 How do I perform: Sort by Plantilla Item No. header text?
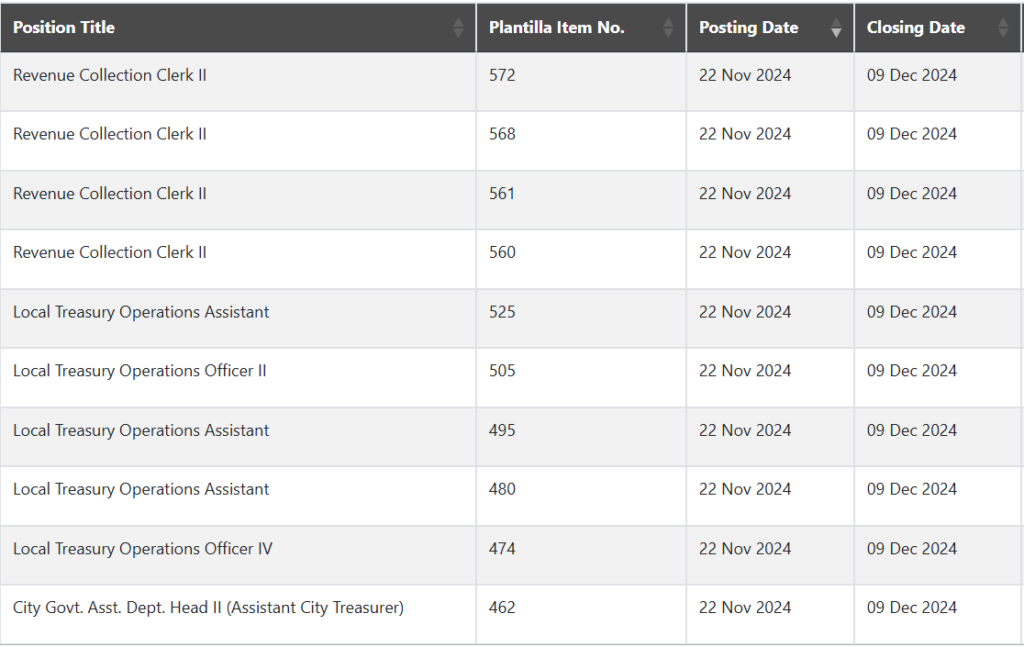557,28
